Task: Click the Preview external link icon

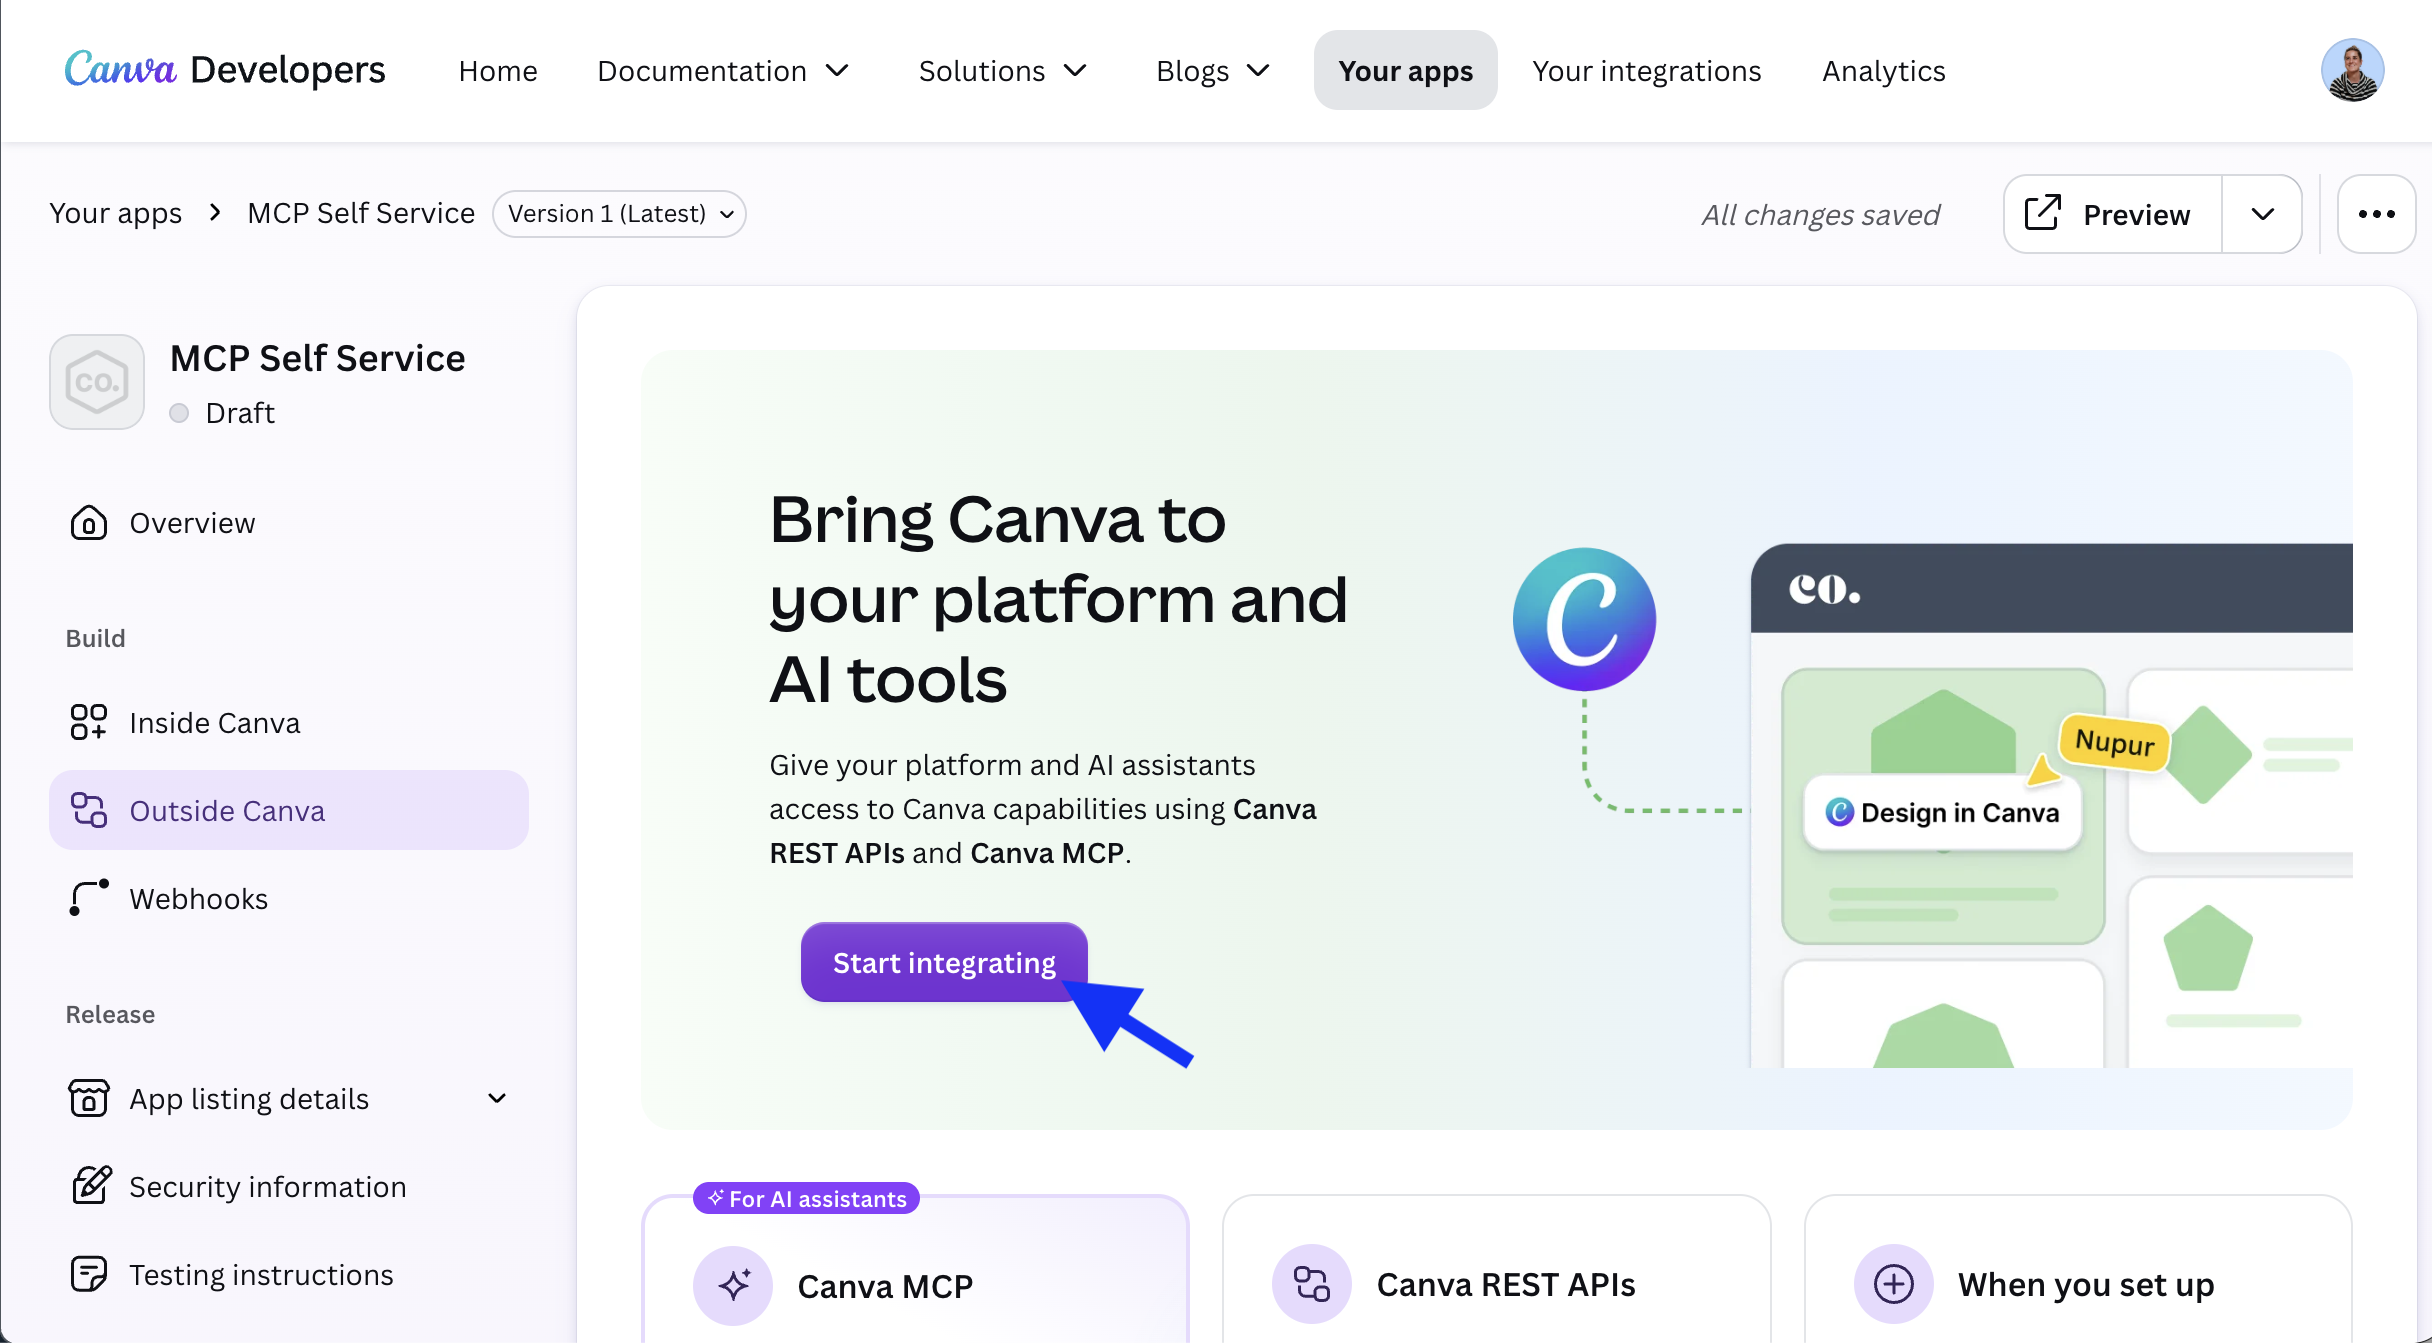Action: [x=2043, y=213]
